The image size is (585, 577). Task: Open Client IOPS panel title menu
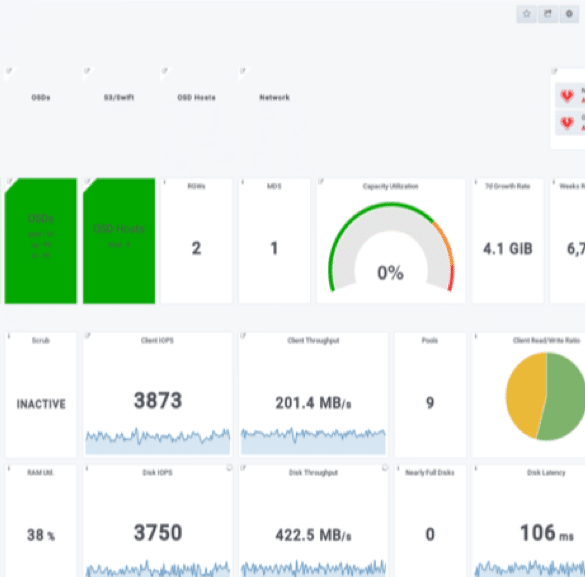point(157,340)
